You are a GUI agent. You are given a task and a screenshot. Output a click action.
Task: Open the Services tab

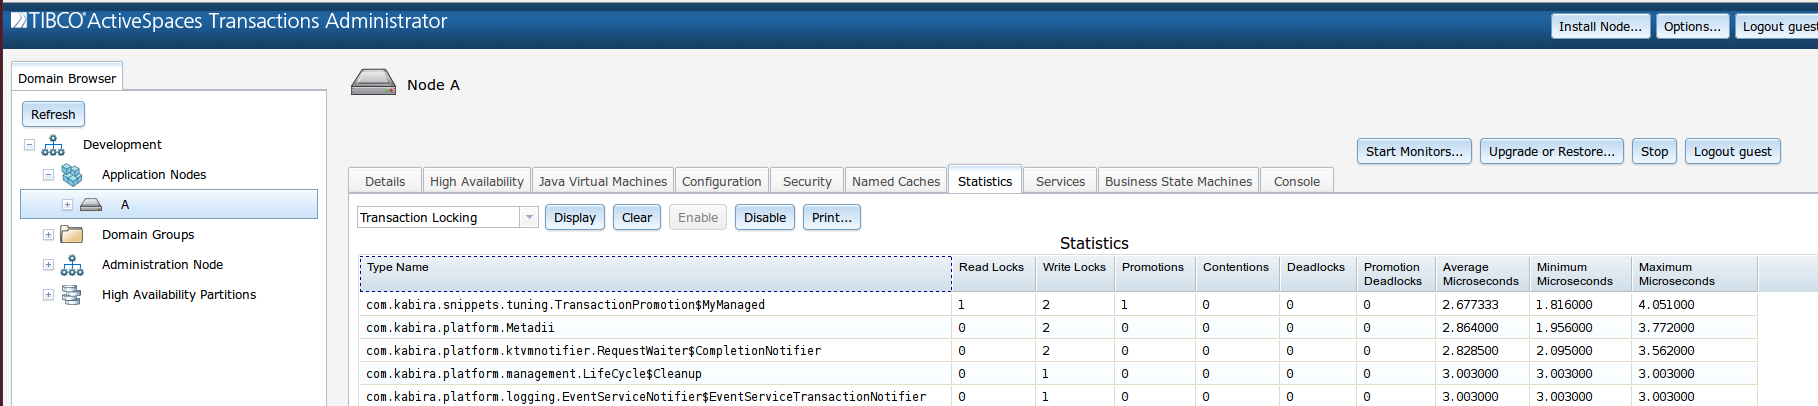coord(1060,181)
